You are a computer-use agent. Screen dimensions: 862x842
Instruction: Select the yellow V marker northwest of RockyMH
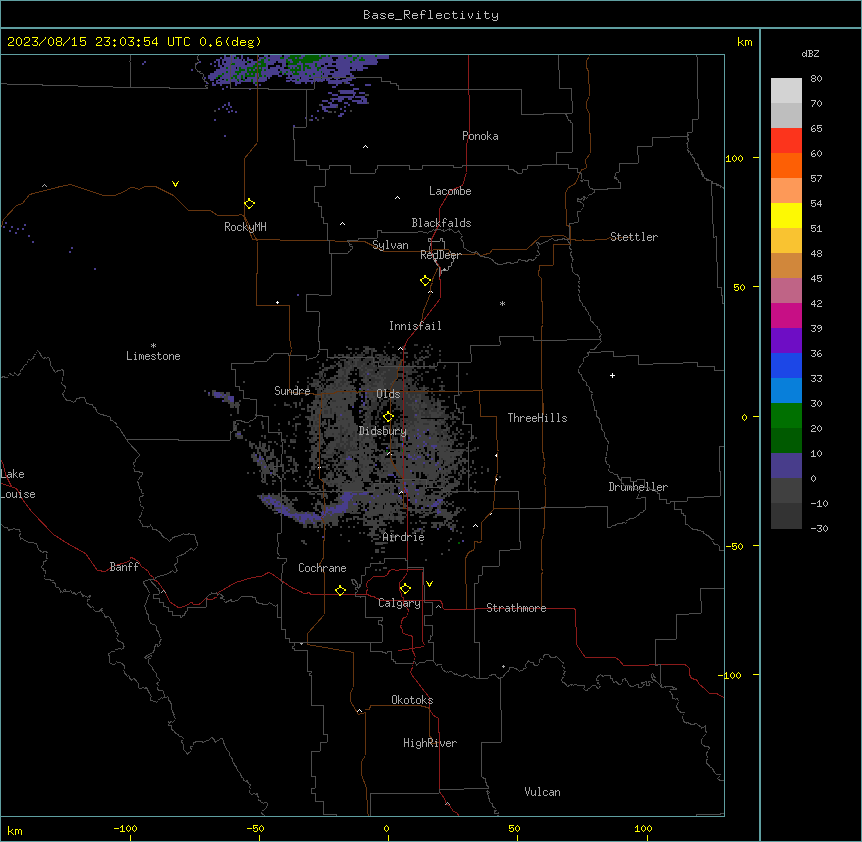pos(175,184)
